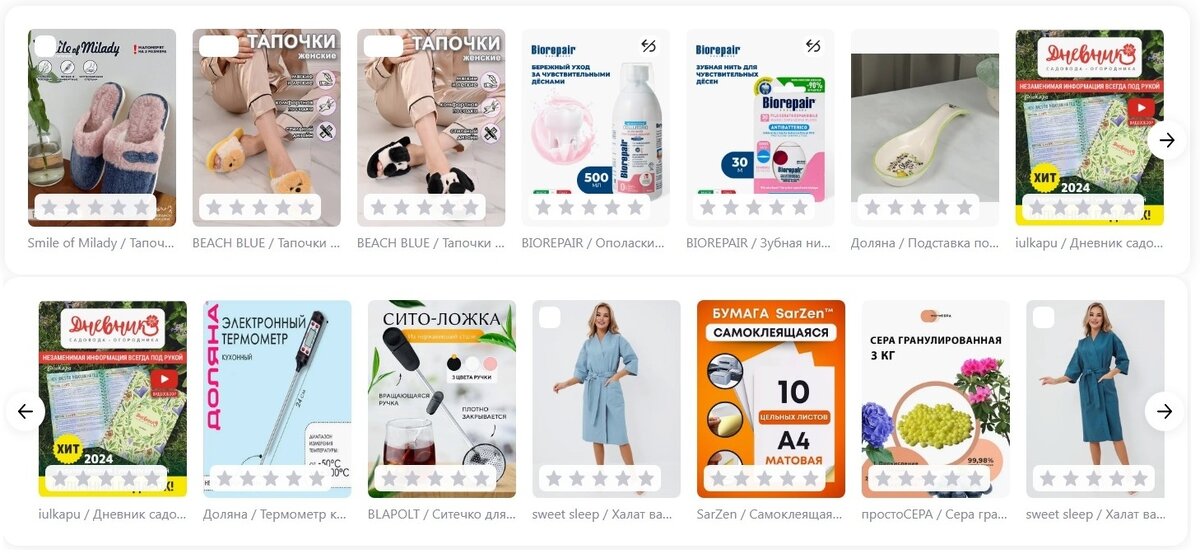Image resolution: width=1200 pixels, height=554 pixels.
Task: Open BIOREPAIR / Зубная нить product link
Action: [x=760, y=243]
